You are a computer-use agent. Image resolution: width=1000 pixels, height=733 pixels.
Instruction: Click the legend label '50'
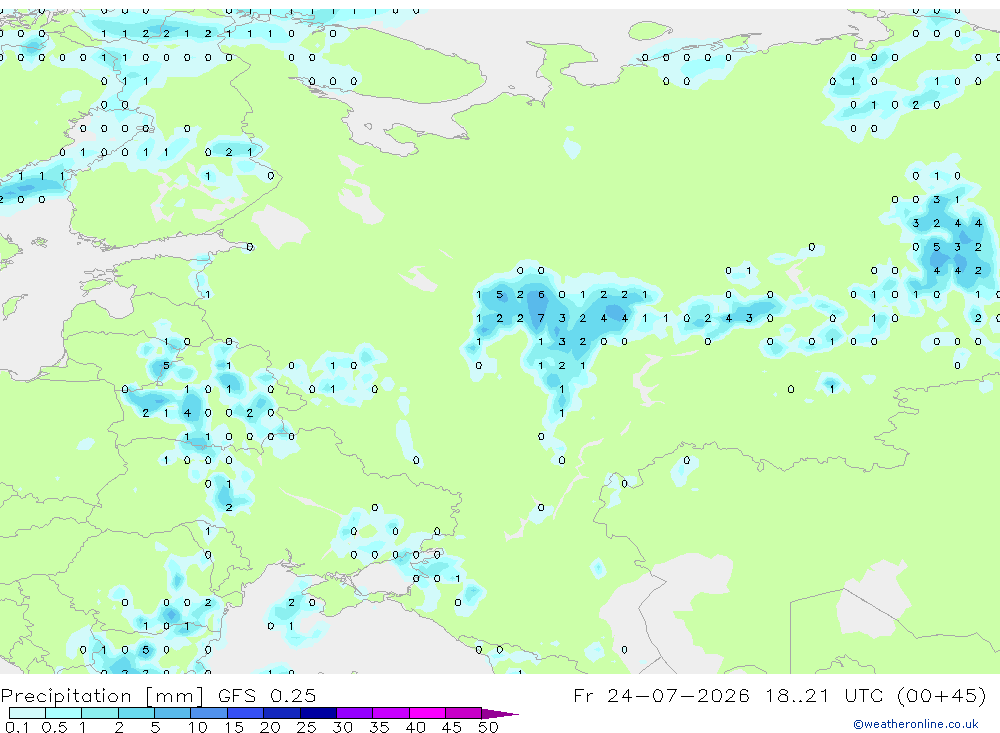click(x=488, y=727)
